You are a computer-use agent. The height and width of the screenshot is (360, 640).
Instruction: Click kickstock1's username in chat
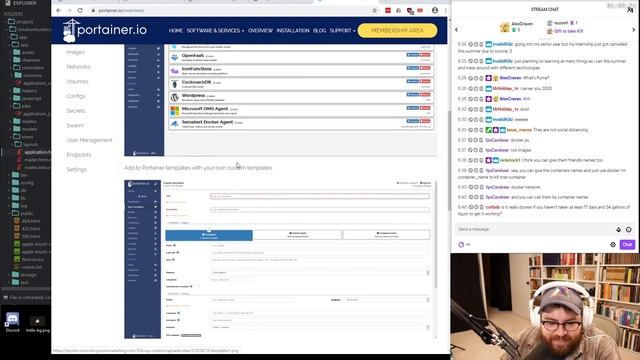coord(510,160)
